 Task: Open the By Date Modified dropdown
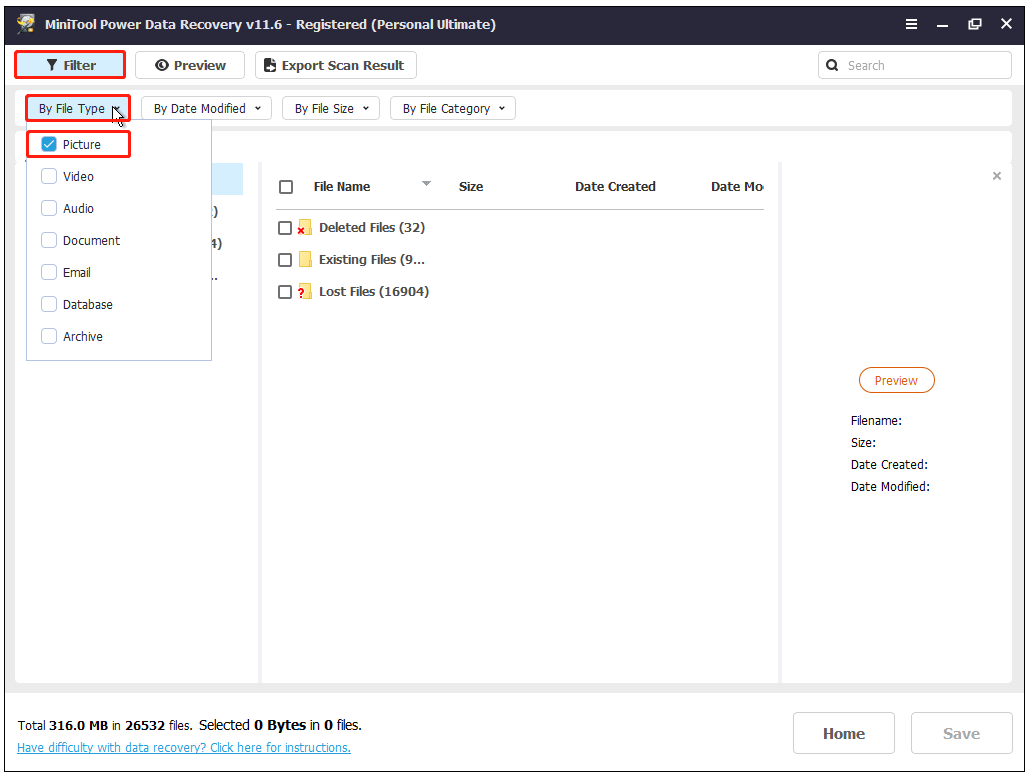206,109
